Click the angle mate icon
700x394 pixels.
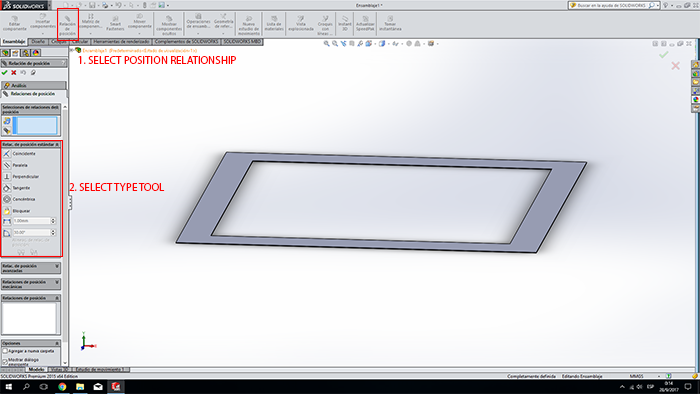[7, 232]
